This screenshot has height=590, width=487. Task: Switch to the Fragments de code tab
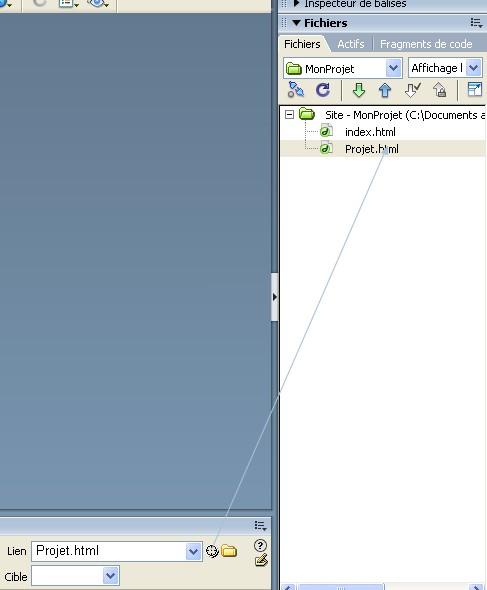(426, 44)
